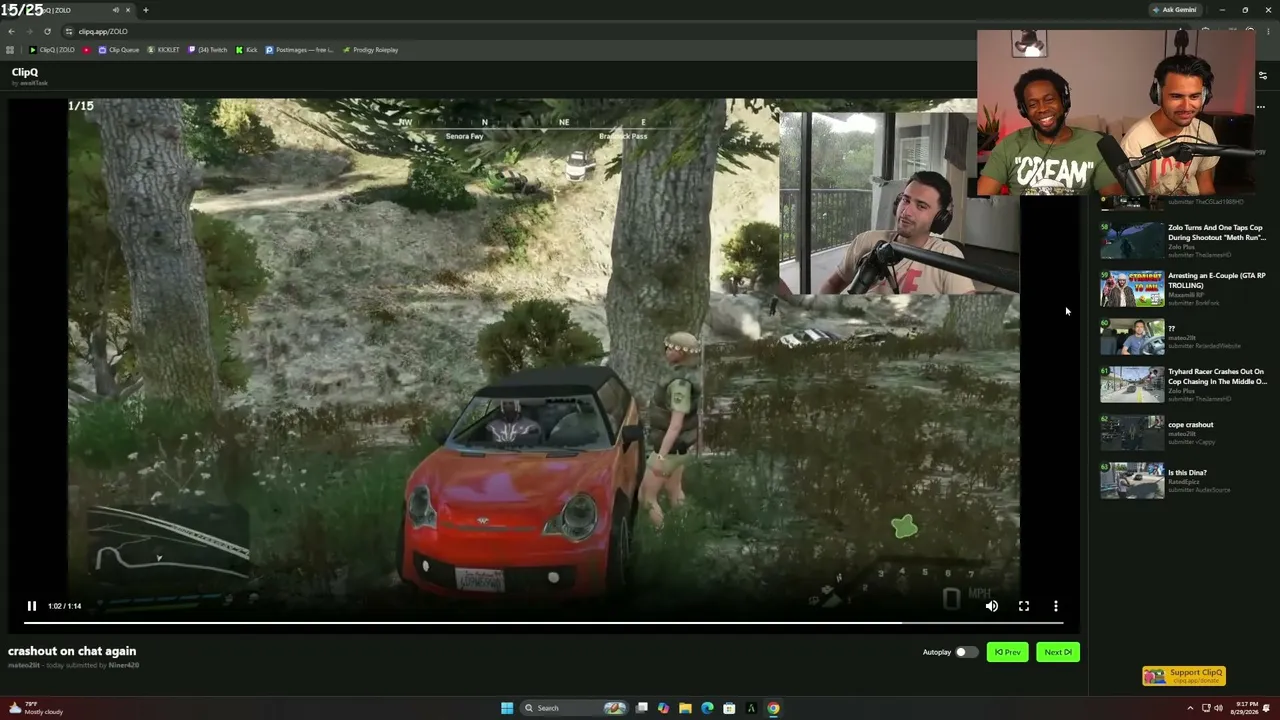This screenshot has height=720, width=1280.
Task: Open the Prodigy Roleplay bookmark
Action: click(x=370, y=50)
